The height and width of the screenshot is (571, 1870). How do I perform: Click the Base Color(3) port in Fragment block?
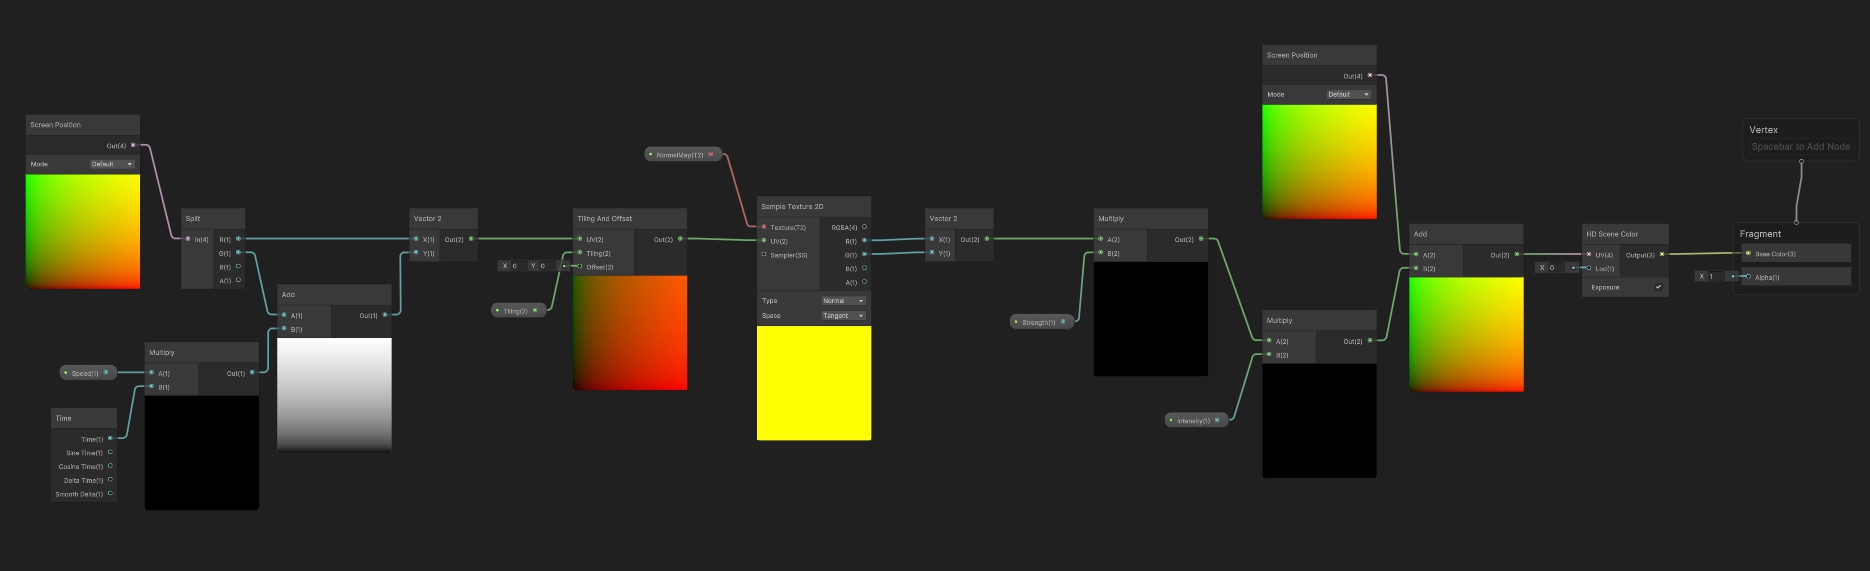1748,253
